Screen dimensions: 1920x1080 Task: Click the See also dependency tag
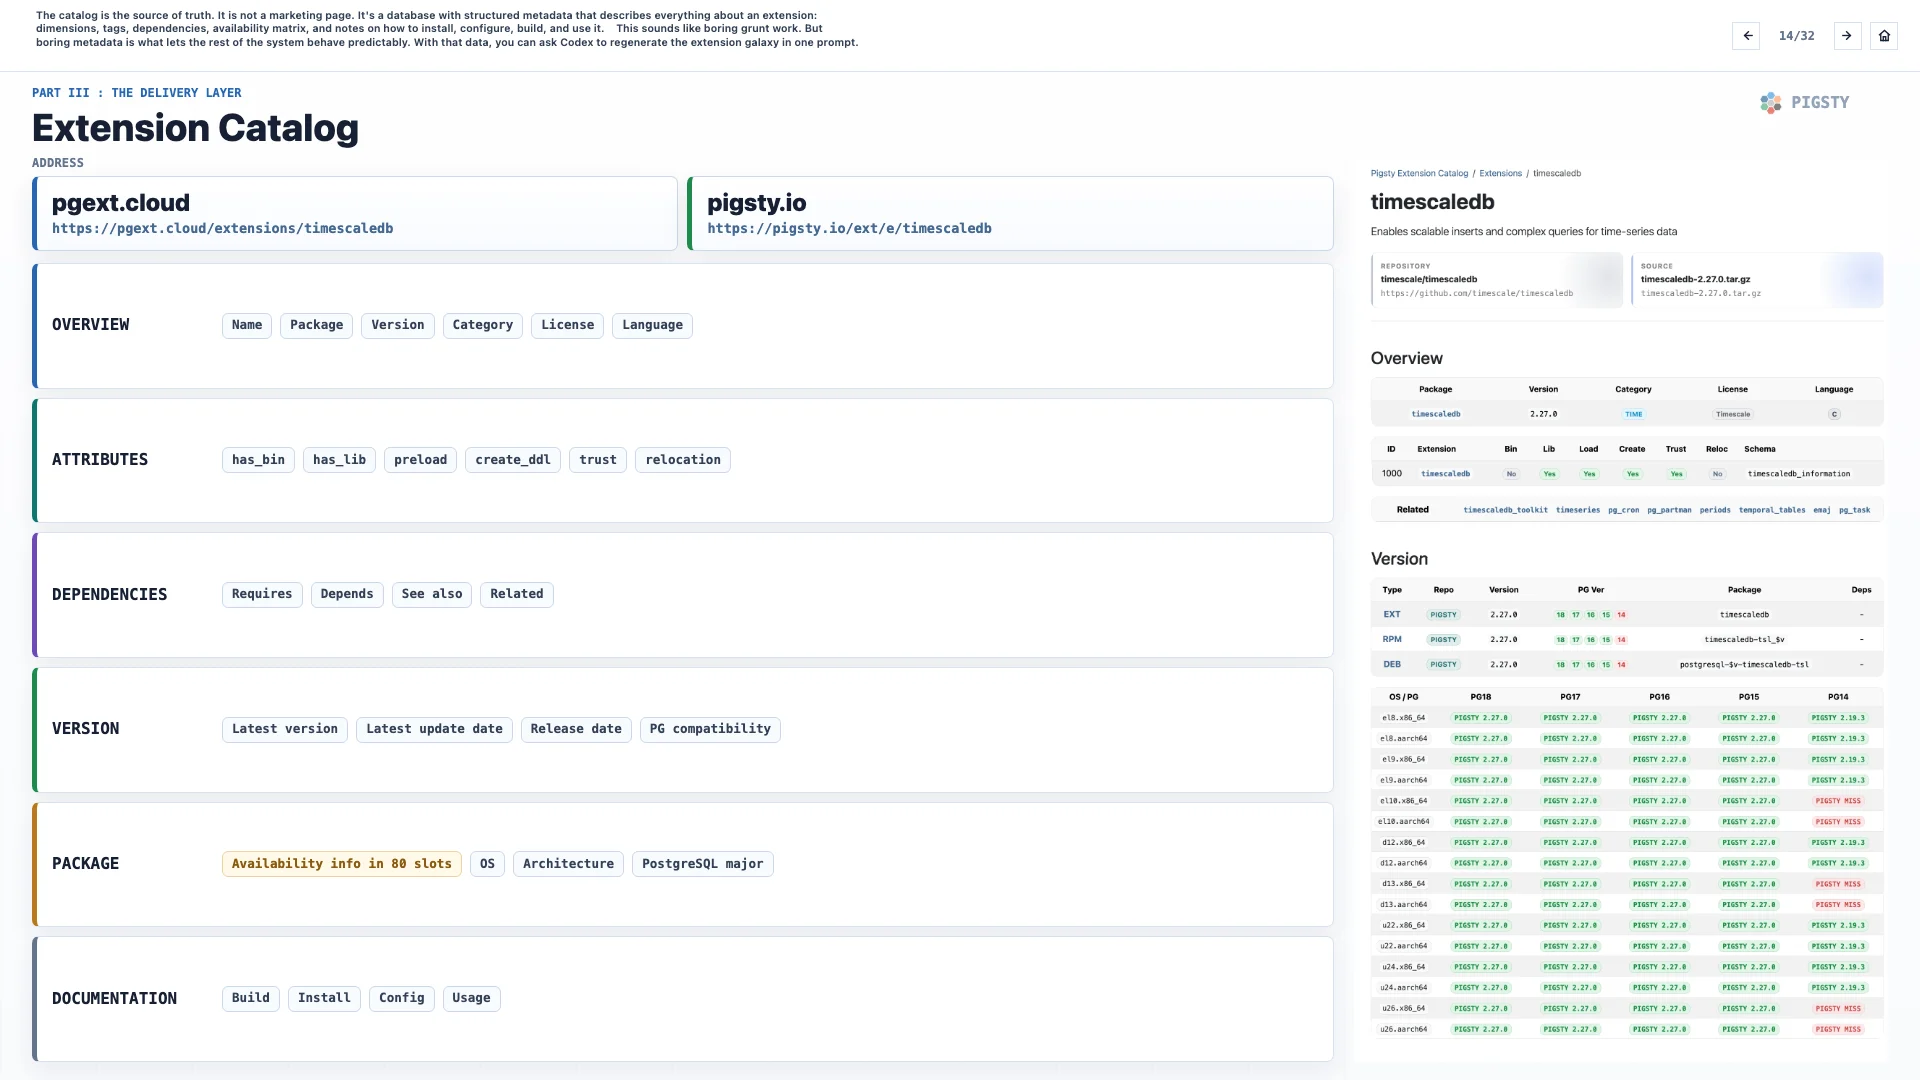click(432, 594)
